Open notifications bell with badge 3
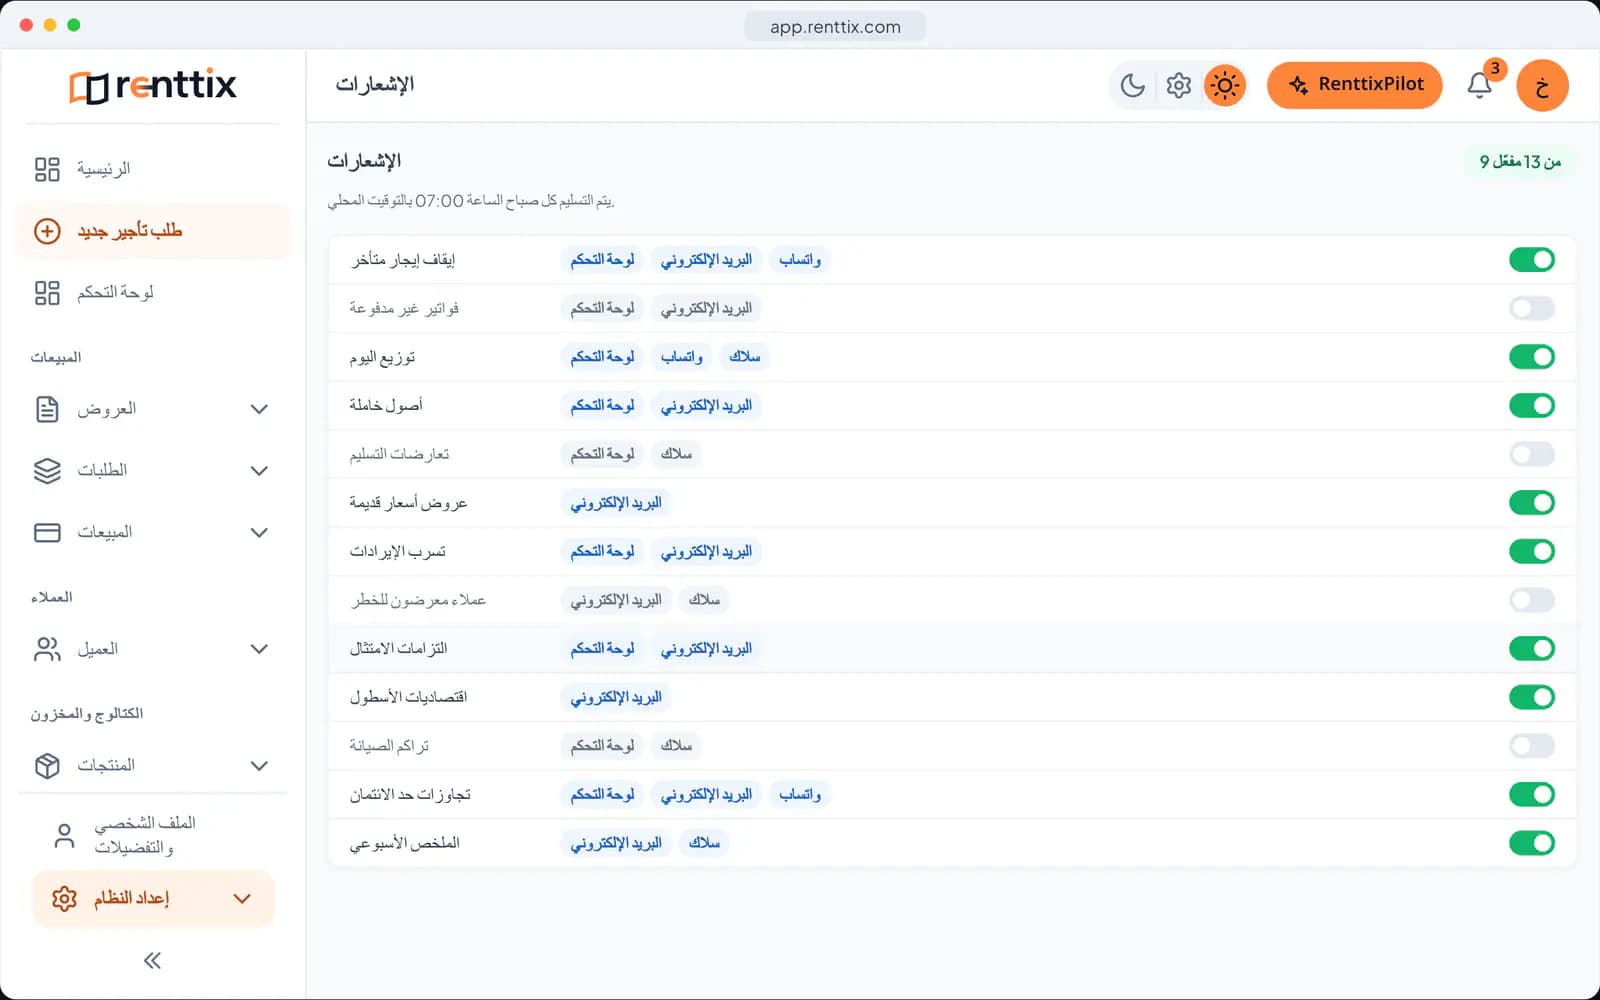The height and width of the screenshot is (1000, 1600). pyautogui.click(x=1480, y=85)
